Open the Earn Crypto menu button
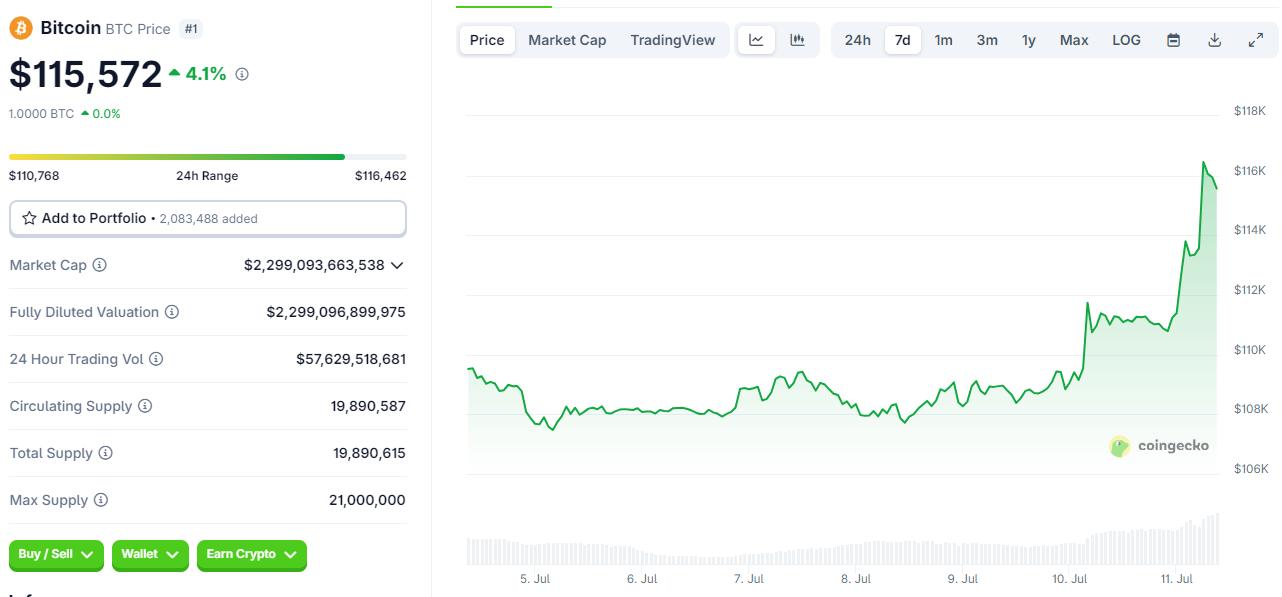The image size is (1282, 597). click(251, 554)
